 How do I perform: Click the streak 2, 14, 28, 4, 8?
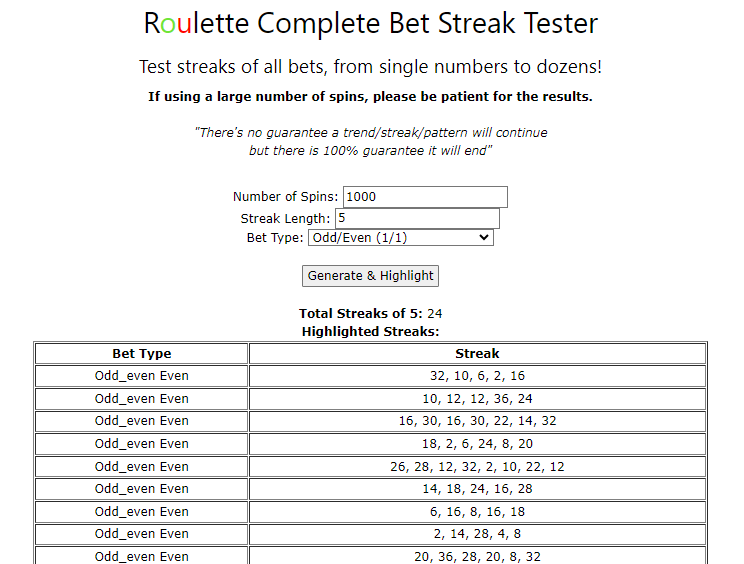coord(477,534)
